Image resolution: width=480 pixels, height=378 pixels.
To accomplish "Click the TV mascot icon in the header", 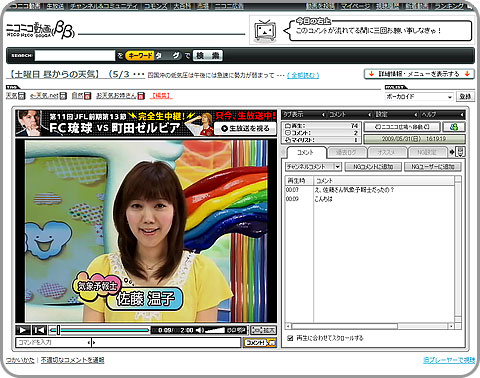I will (265, 31).
